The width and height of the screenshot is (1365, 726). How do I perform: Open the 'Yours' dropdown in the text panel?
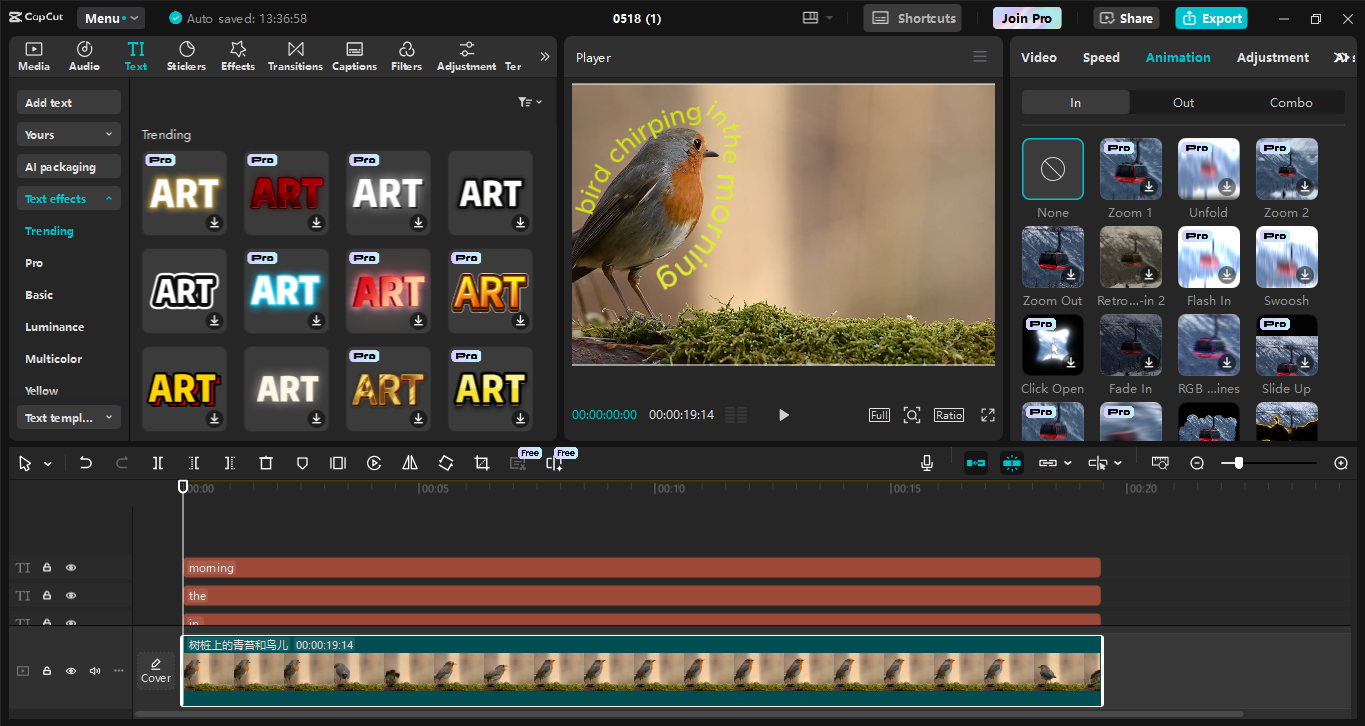click(68, 134)
